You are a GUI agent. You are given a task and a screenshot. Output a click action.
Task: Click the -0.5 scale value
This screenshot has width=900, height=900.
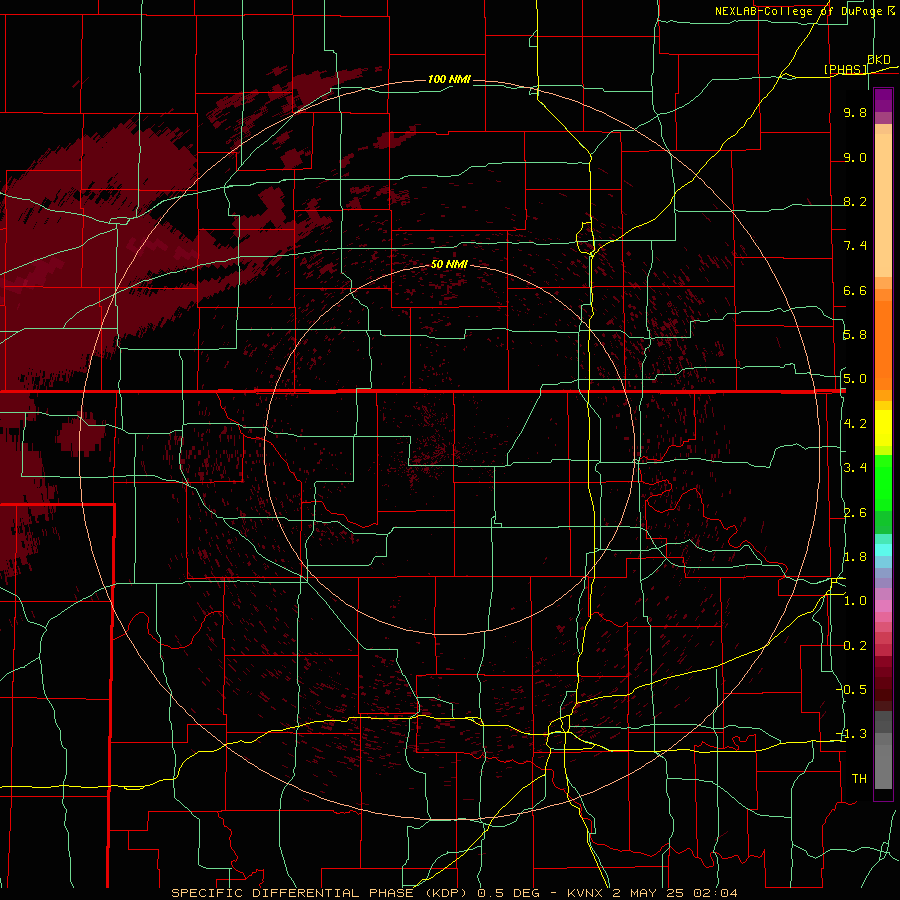pyautogui.click(x=853, y=690)
